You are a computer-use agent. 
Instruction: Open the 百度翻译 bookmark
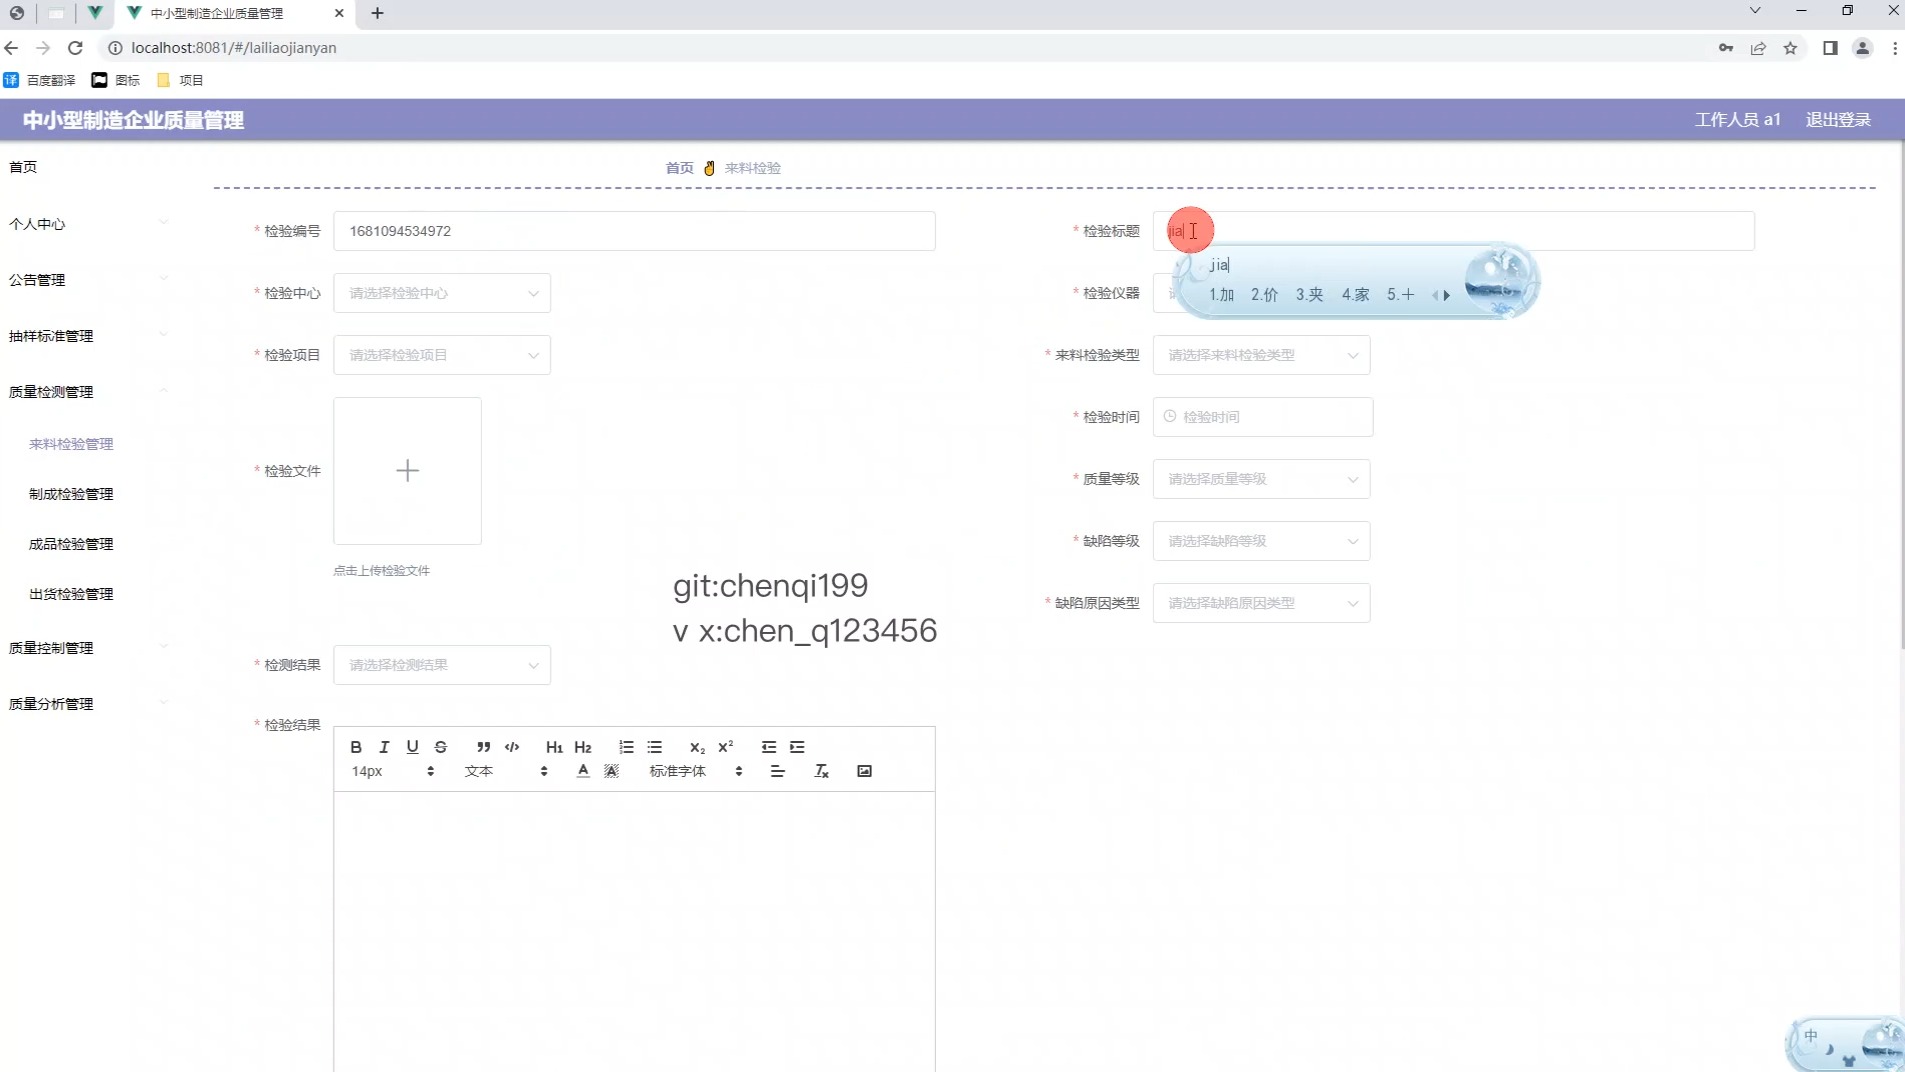[47, 80]
